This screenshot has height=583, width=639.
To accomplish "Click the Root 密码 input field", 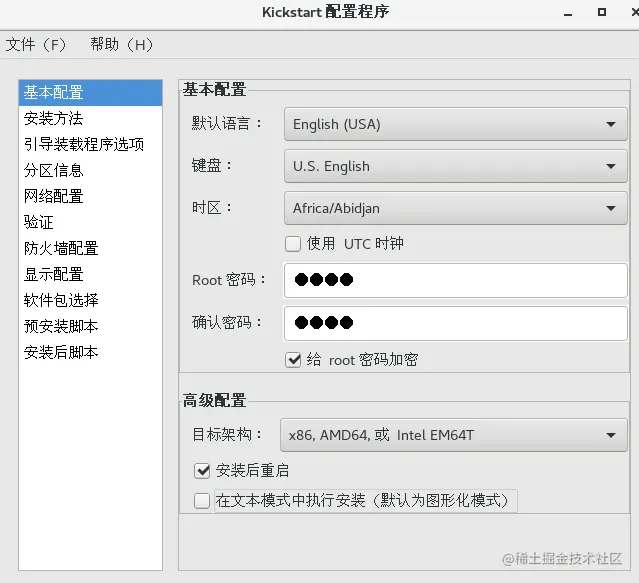I will [456, 280].
